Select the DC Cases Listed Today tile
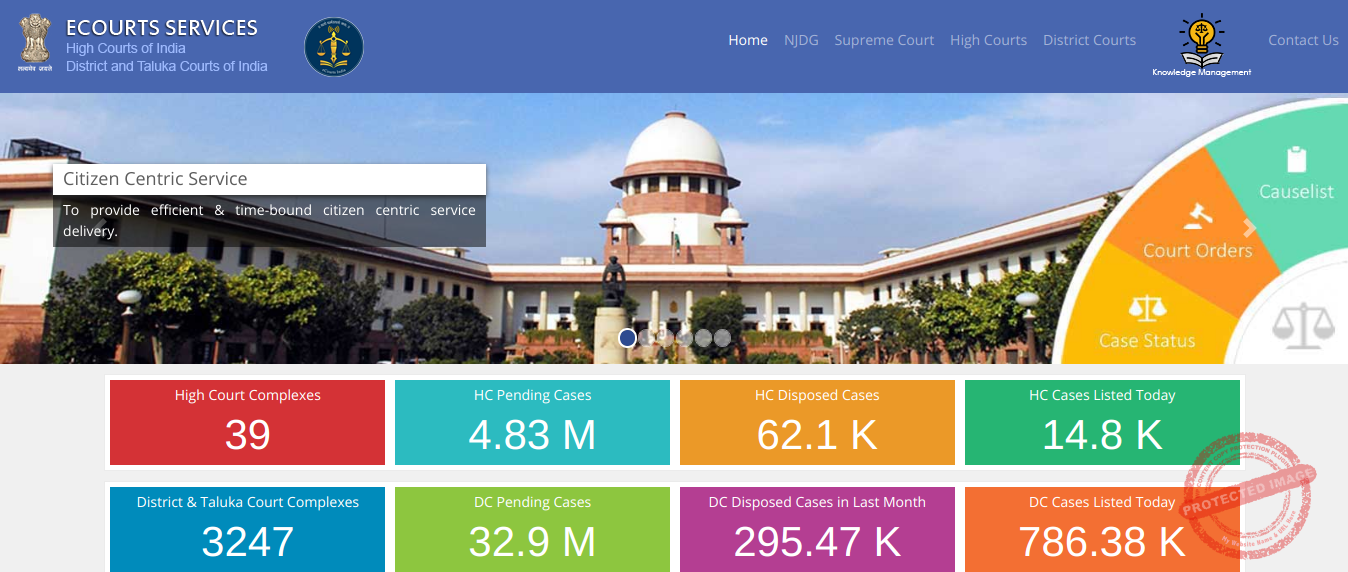 coord(1102,530)
